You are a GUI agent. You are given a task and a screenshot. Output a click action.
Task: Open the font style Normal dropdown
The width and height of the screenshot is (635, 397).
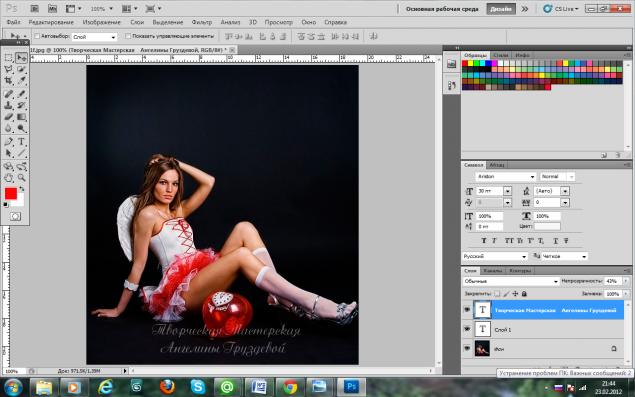(557, 177)
